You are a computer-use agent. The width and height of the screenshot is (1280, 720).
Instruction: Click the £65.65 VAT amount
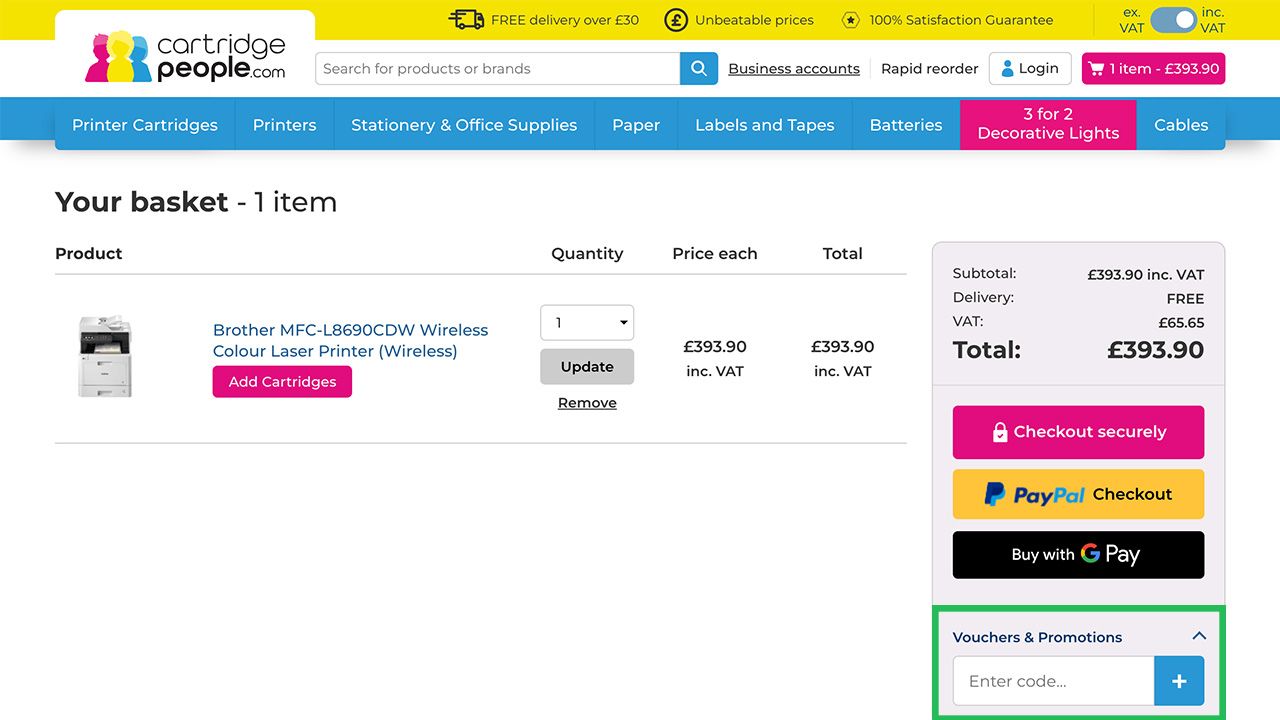click(x=1181, y=323)
